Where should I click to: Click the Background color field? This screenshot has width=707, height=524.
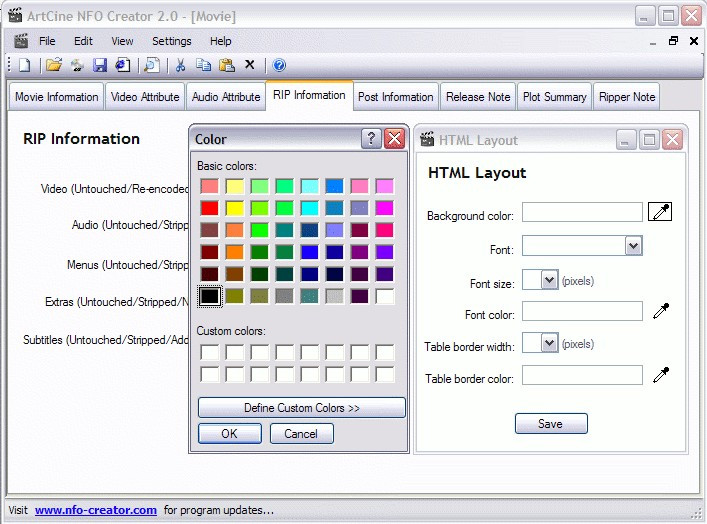tap(582, 212)
